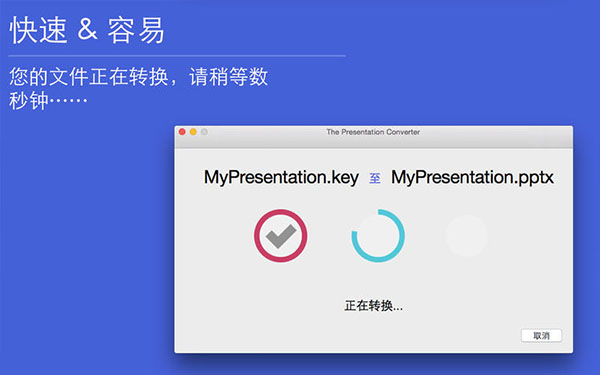
Task: Click the 您的文件正在转换 description text
Action: (138, 88)
